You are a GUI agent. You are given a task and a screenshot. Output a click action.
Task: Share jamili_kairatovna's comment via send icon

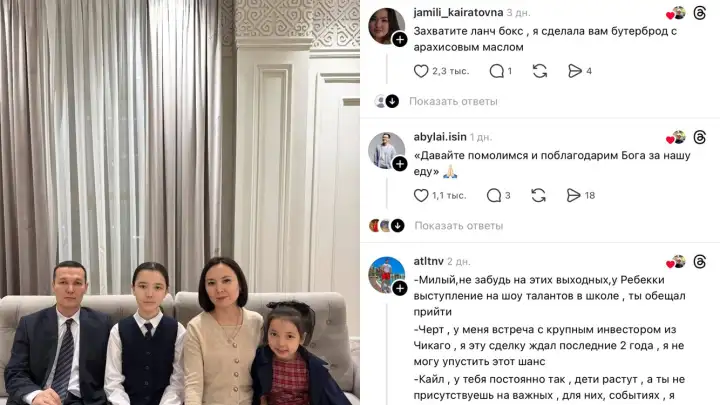pyautogui.click(x=574, y=71)
